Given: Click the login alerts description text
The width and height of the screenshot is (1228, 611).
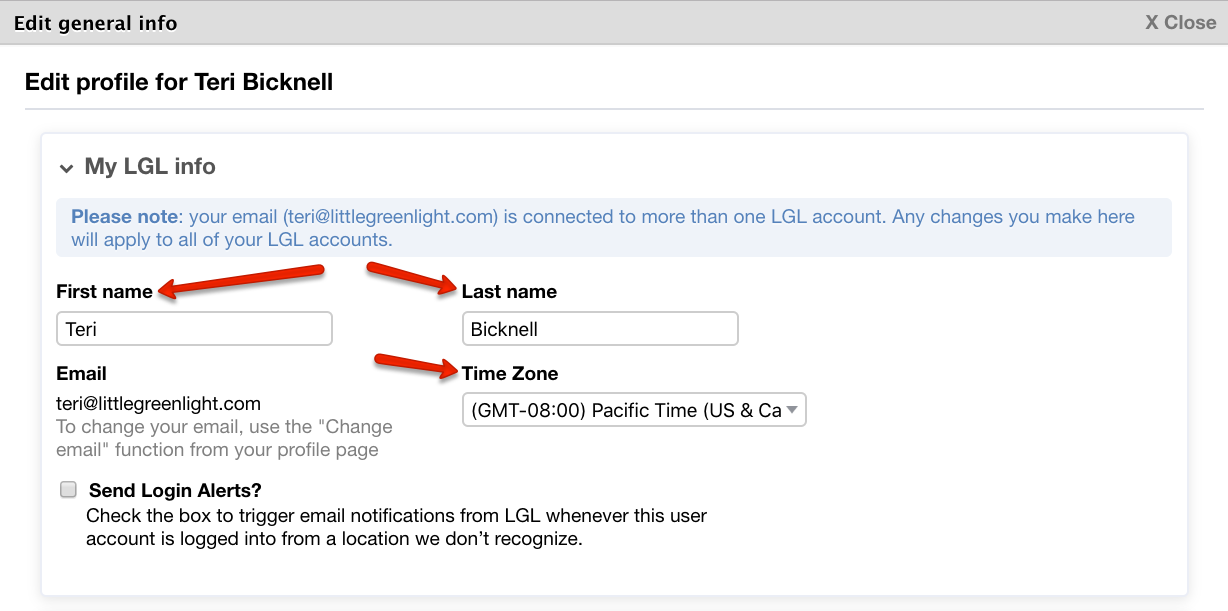Looking at the screenshot, I should [396, 528].
